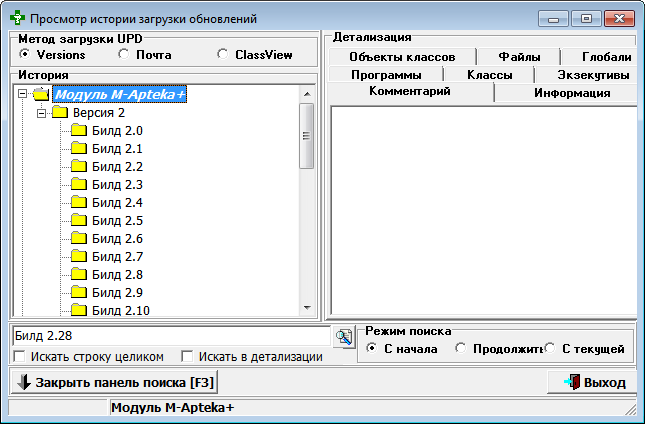This screenshot has height=424, width=645.
Task: Click the folder icon of Билд 2.0
Action: [x=79, y=131]
